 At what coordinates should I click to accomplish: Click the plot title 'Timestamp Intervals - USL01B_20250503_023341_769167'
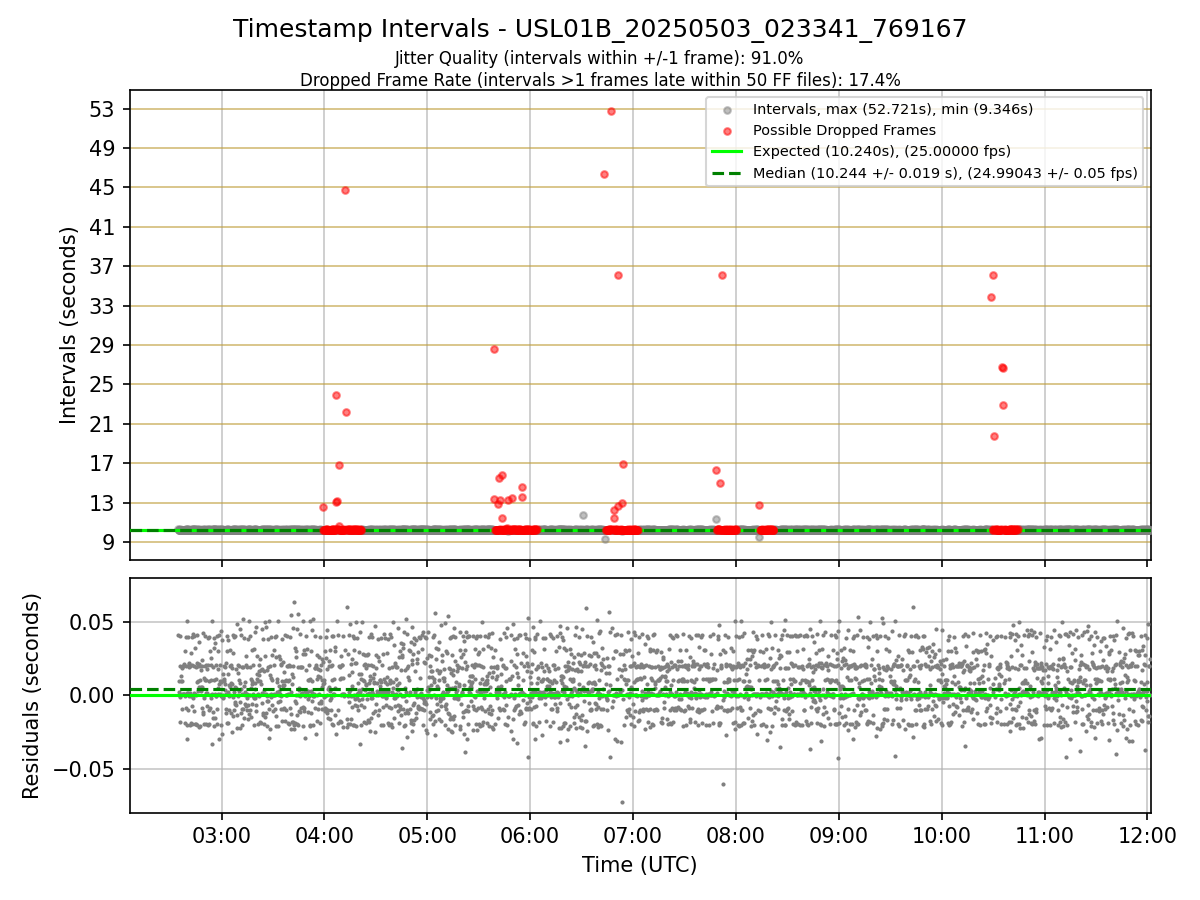point(600,29)
